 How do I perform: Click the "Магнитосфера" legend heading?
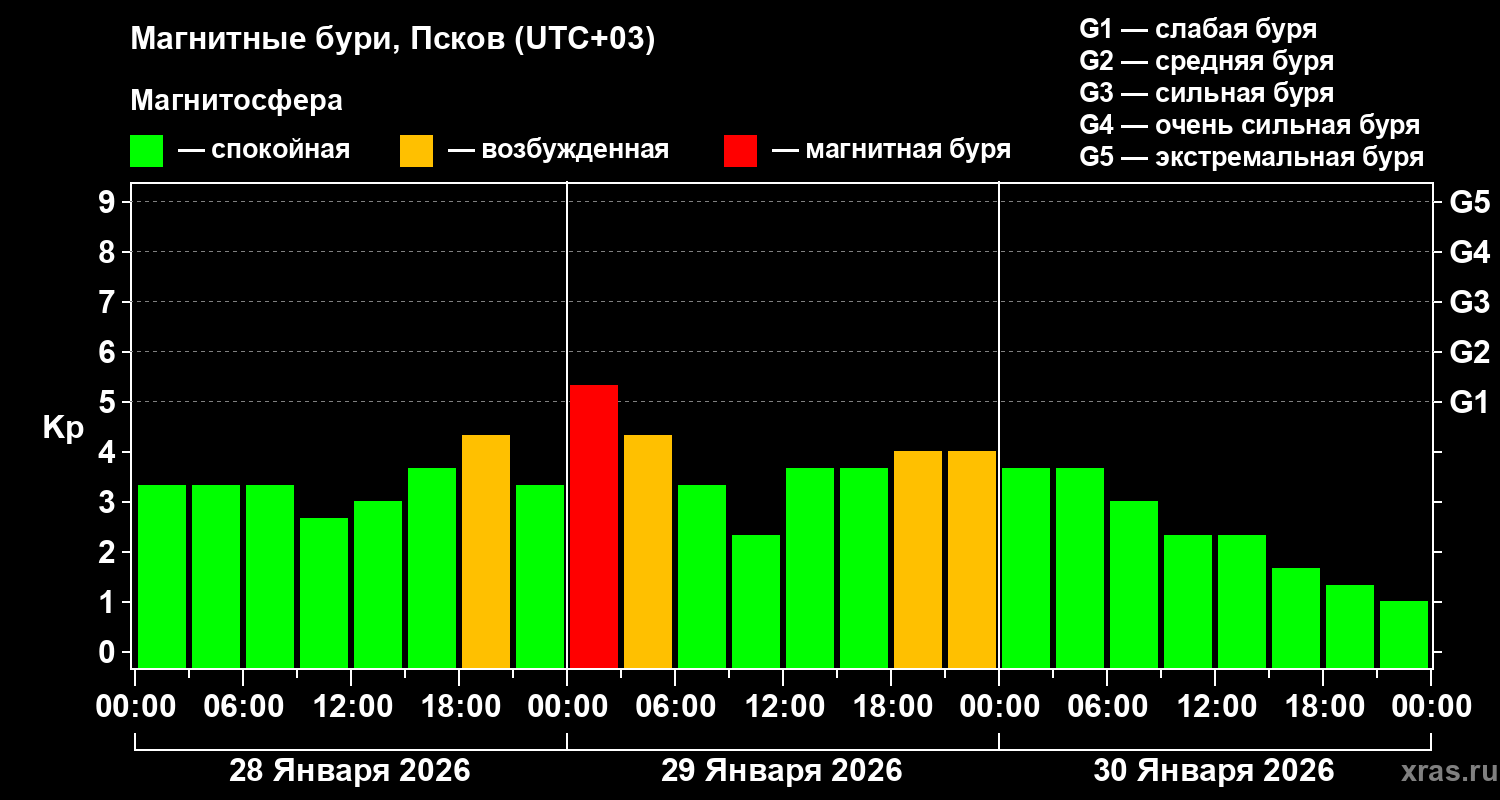click(236, 101)
